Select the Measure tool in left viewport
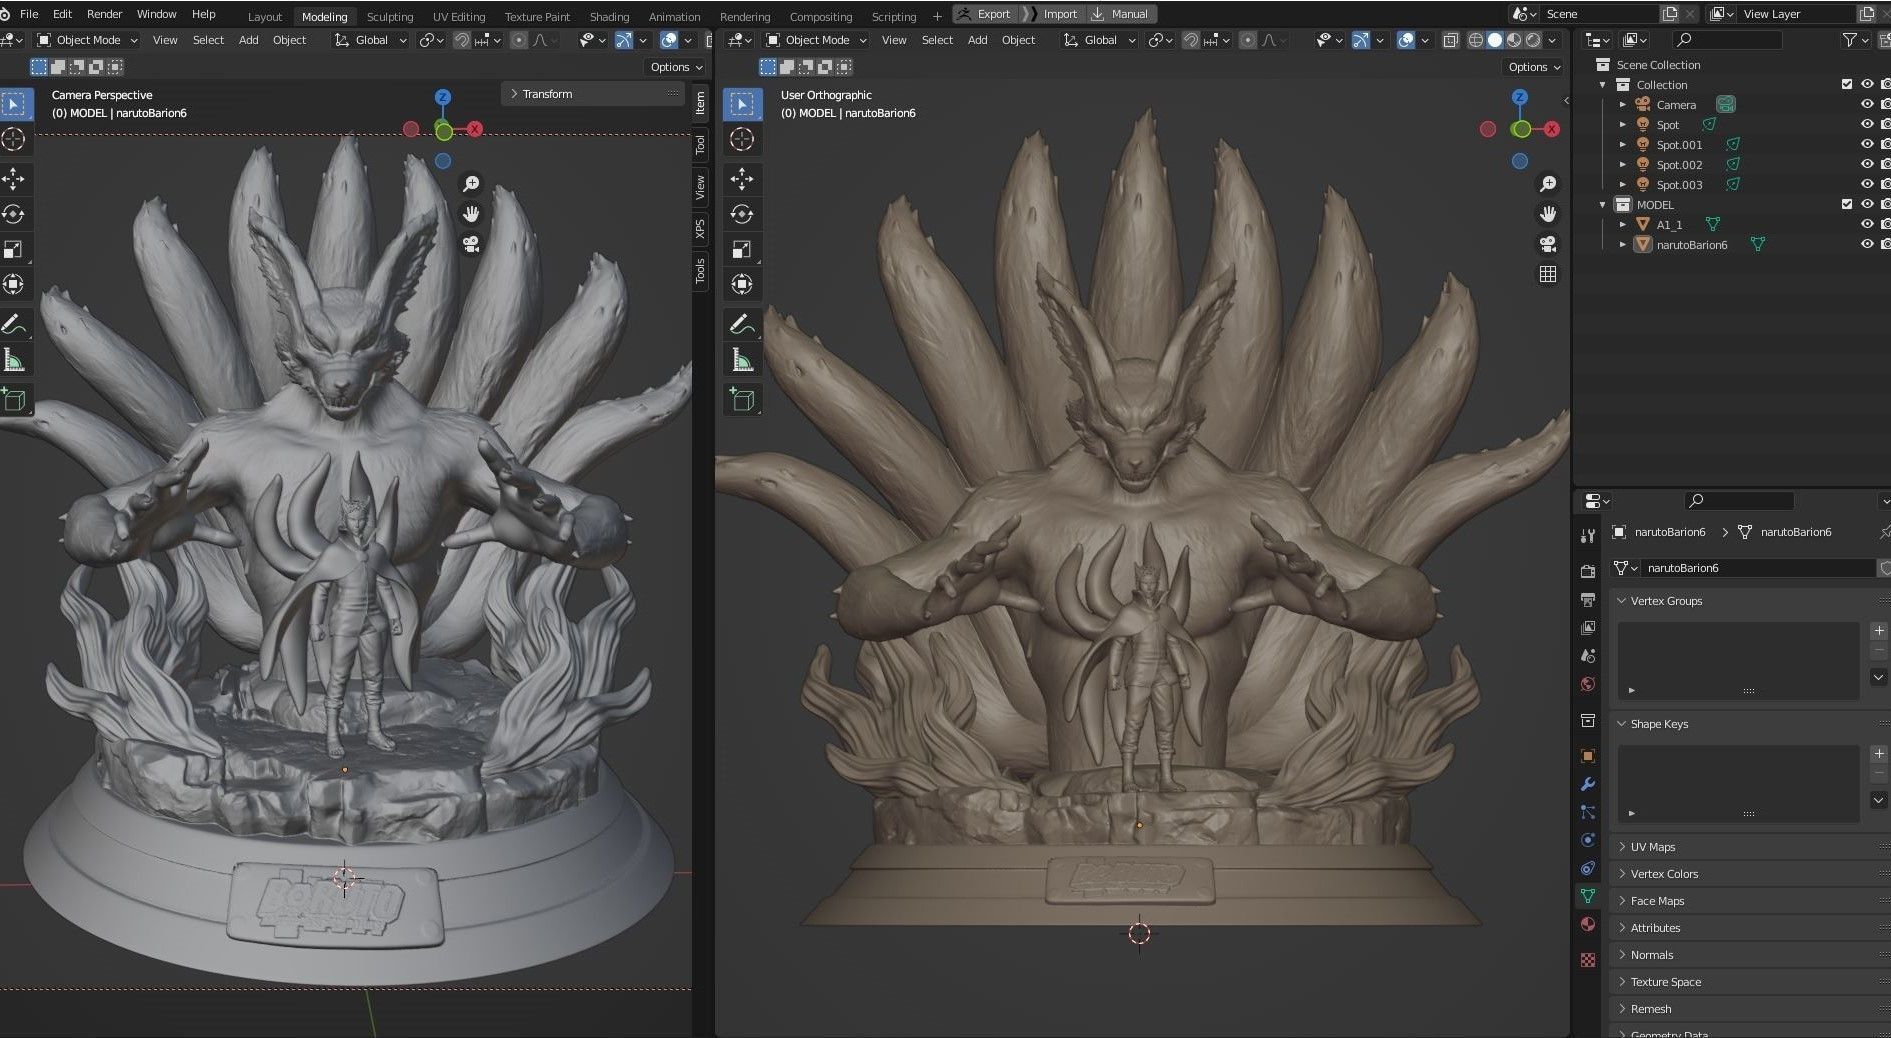 click(x=14, y=360)
